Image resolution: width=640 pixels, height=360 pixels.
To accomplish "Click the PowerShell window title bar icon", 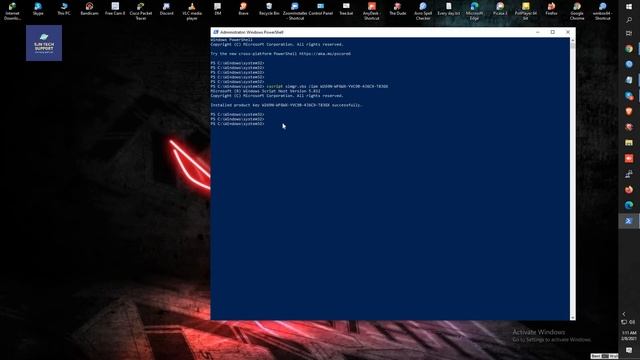I will coord(216,32).
